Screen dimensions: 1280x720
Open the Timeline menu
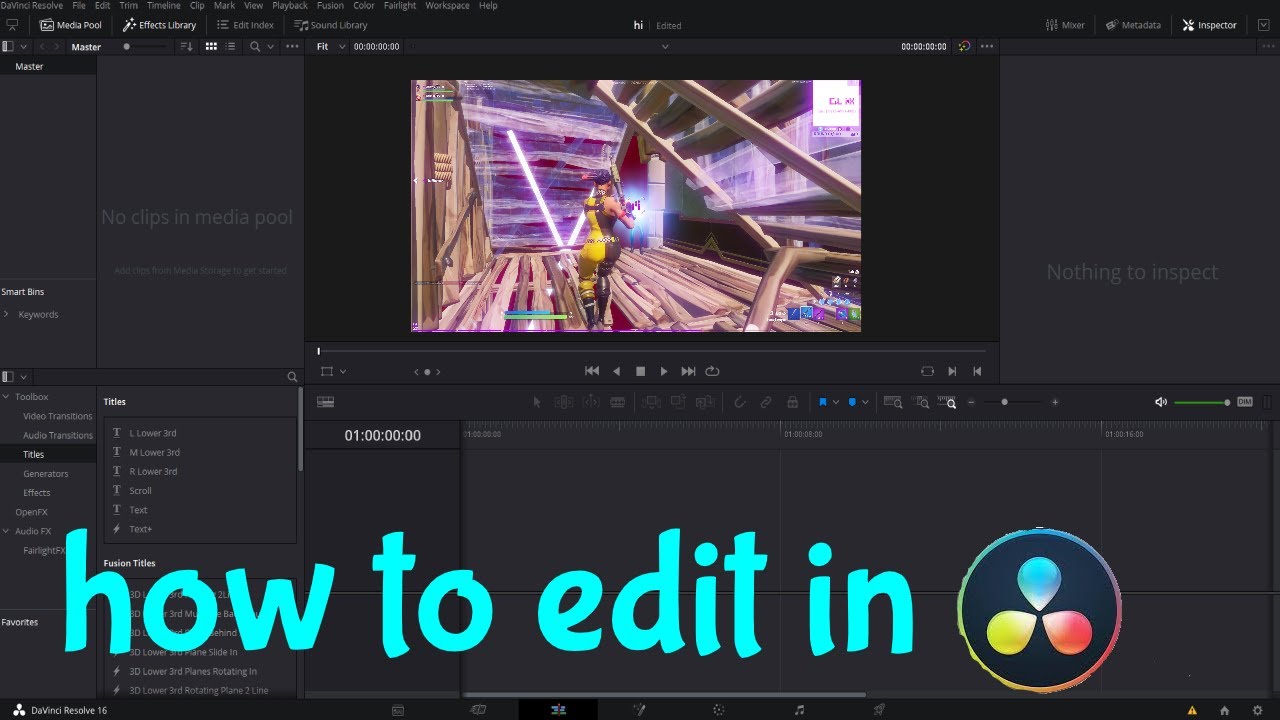pos(164,6)
